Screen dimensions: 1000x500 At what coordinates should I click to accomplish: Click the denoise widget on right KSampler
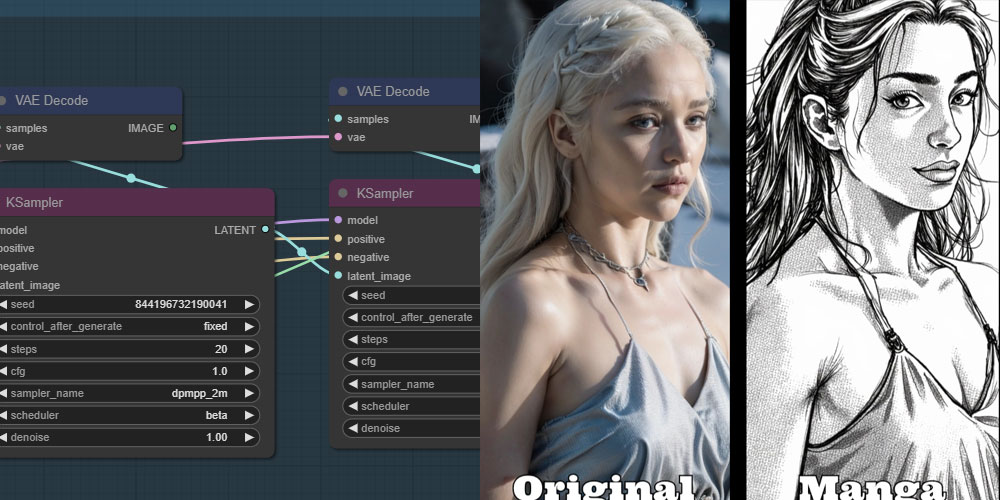coord(411,428)
